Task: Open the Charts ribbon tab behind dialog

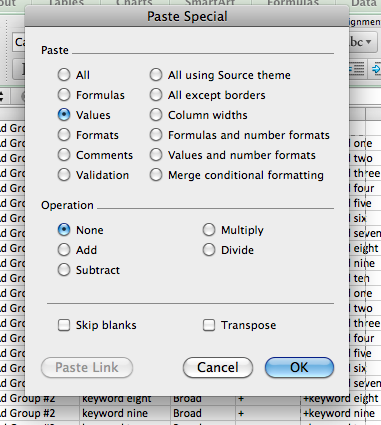Action: 134,3
